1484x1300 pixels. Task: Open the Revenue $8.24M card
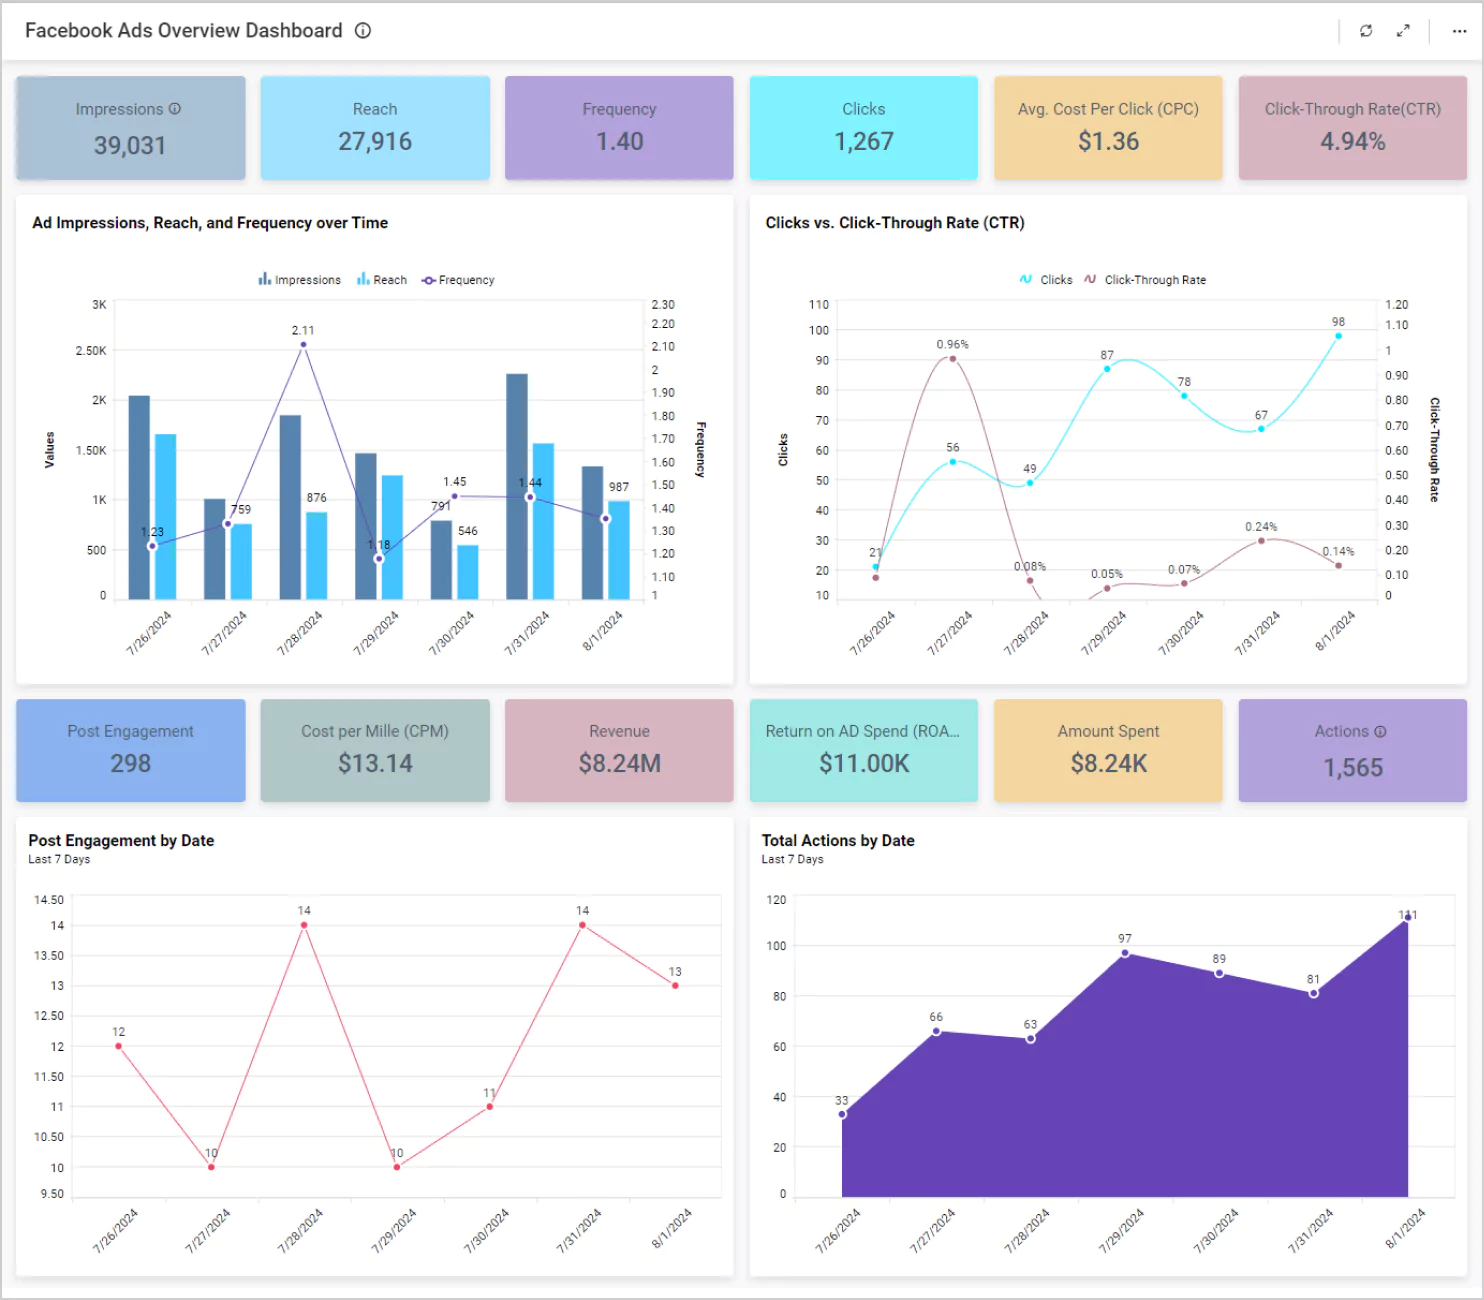[619, 750]
